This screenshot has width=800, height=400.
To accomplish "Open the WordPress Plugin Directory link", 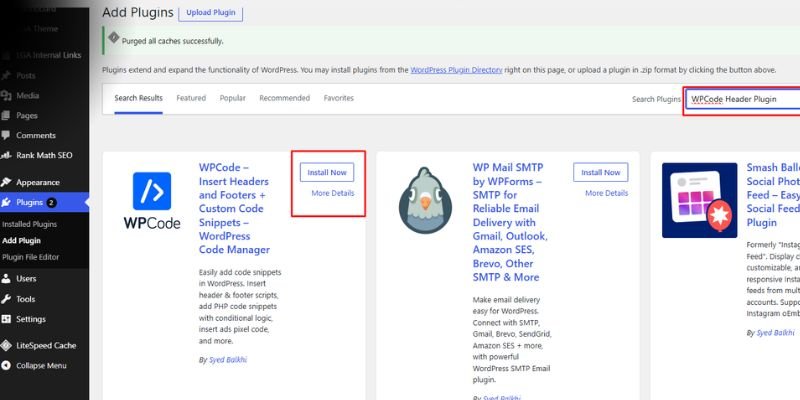I will [x=456, y=70].
